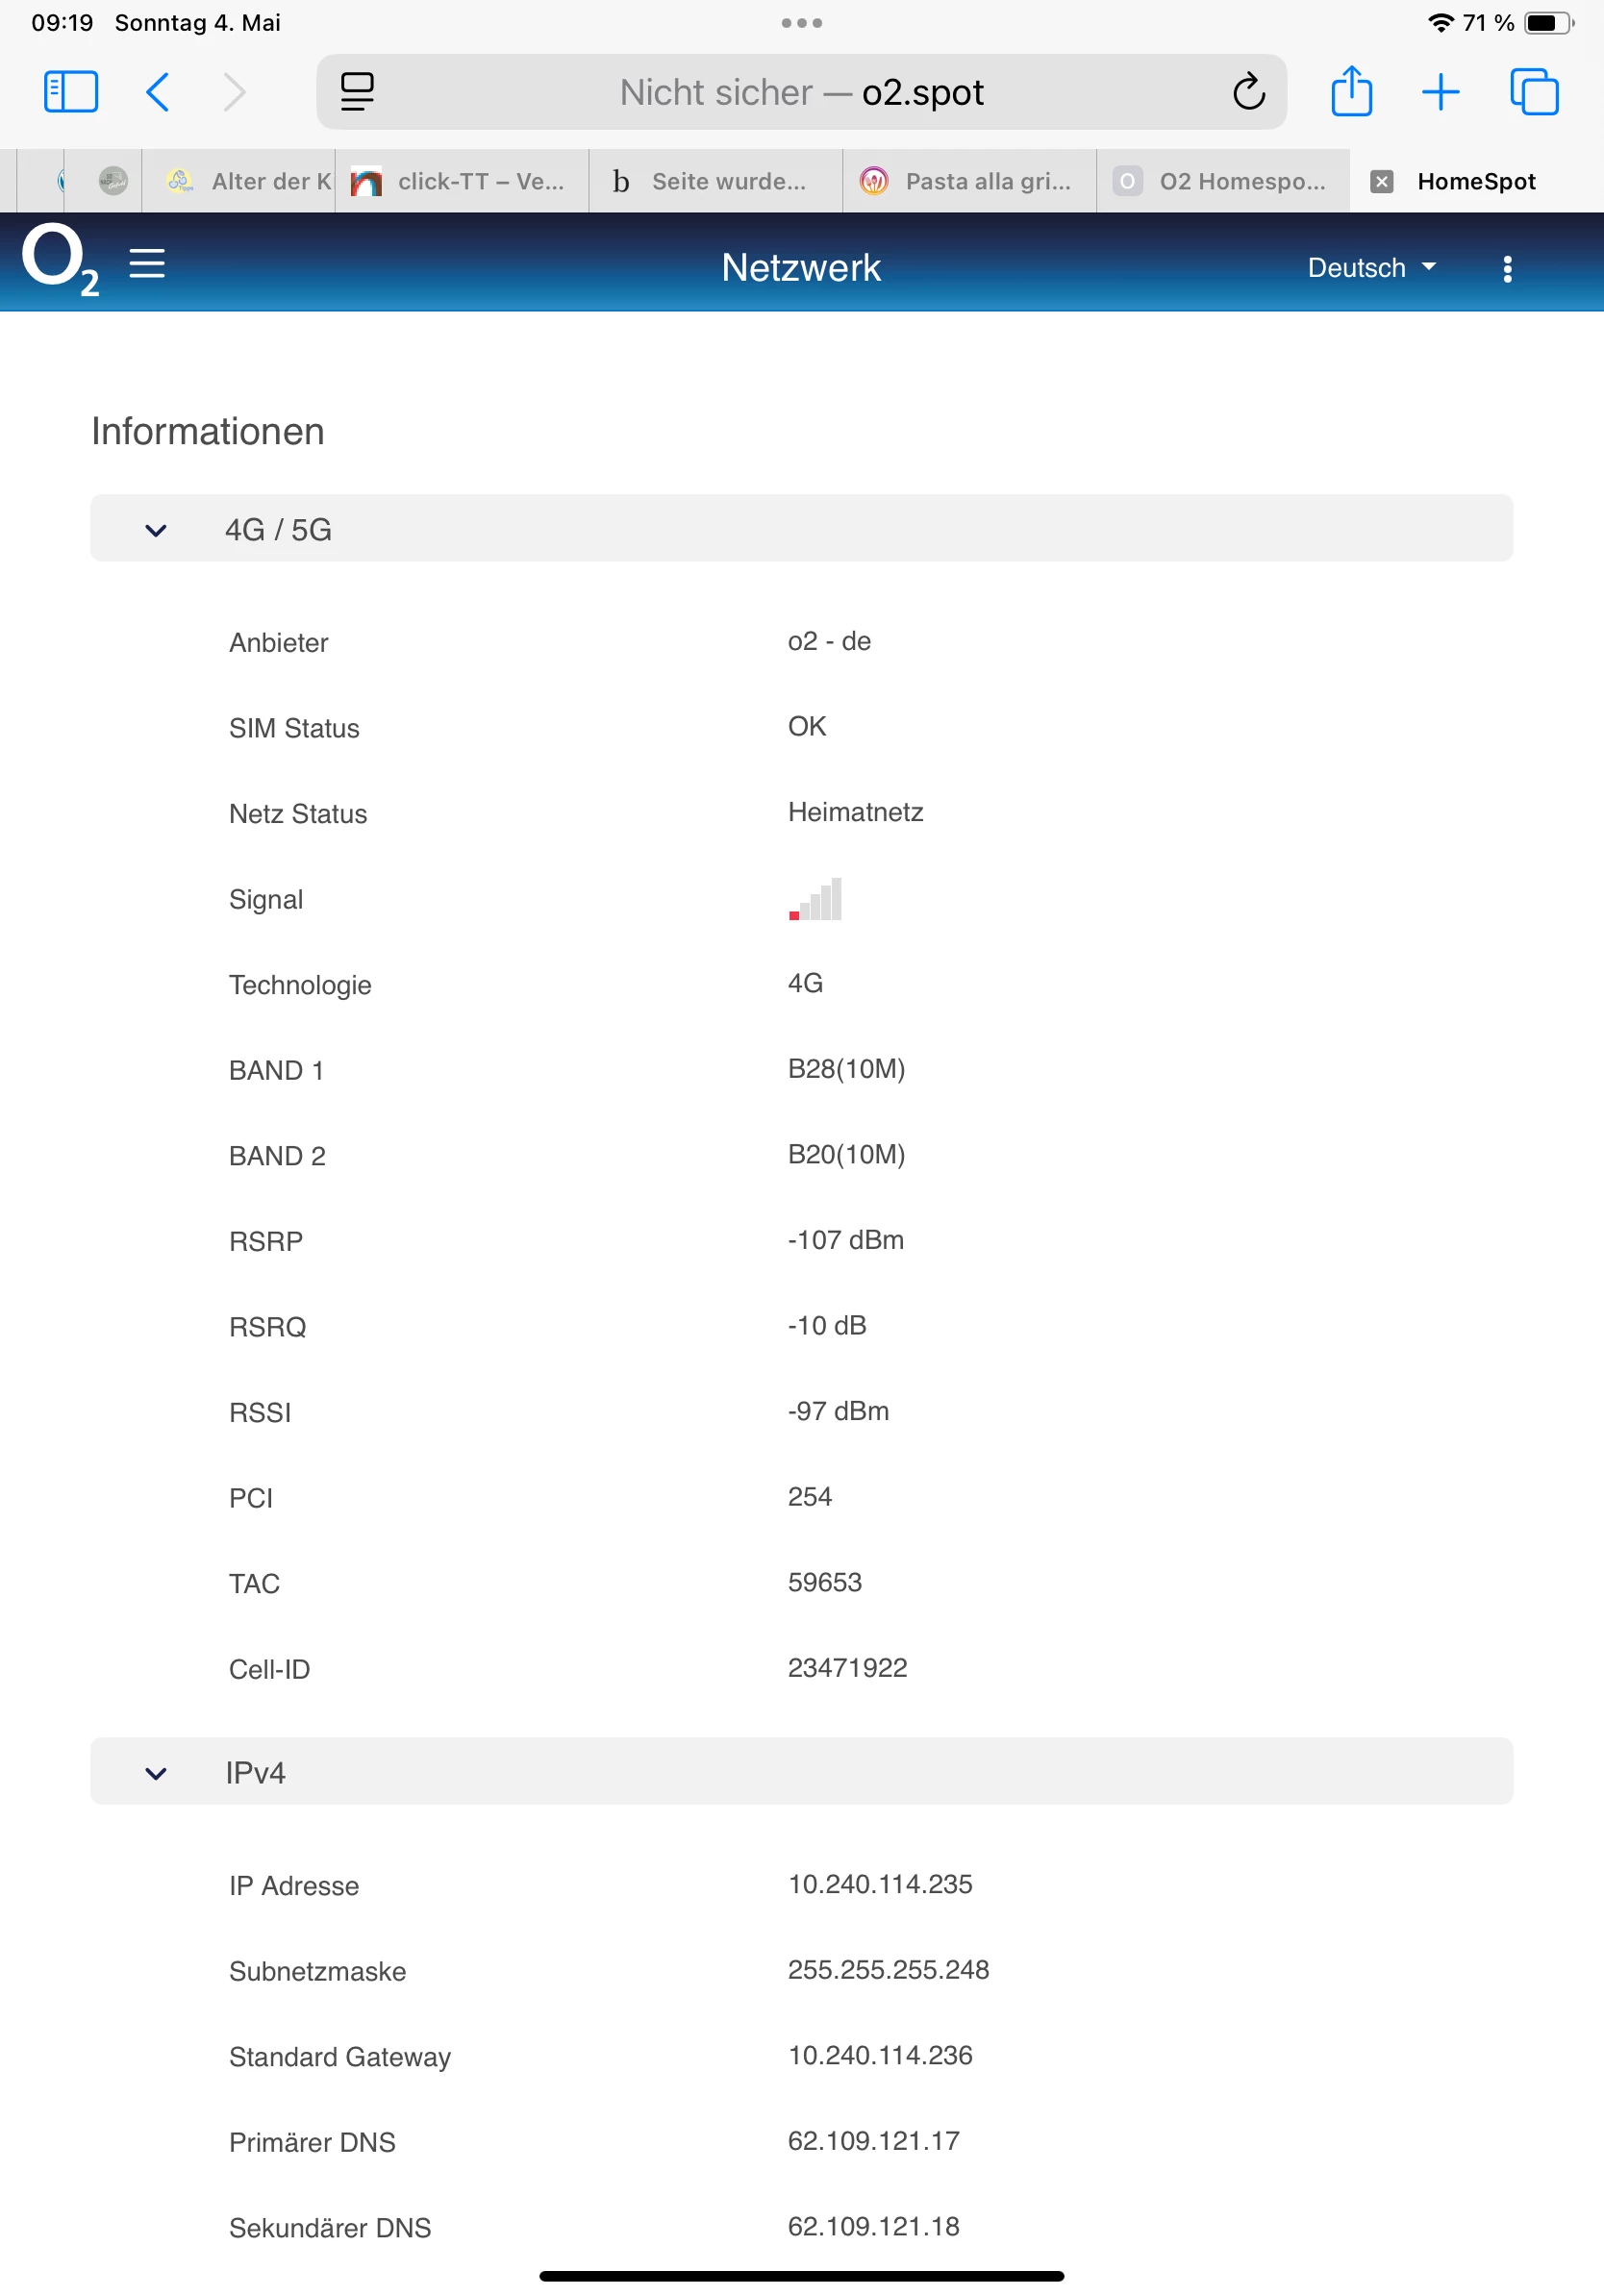Close the HomeSpot tab
The width and height of the screenshot is (1604, 2296).
[1381, 181]
